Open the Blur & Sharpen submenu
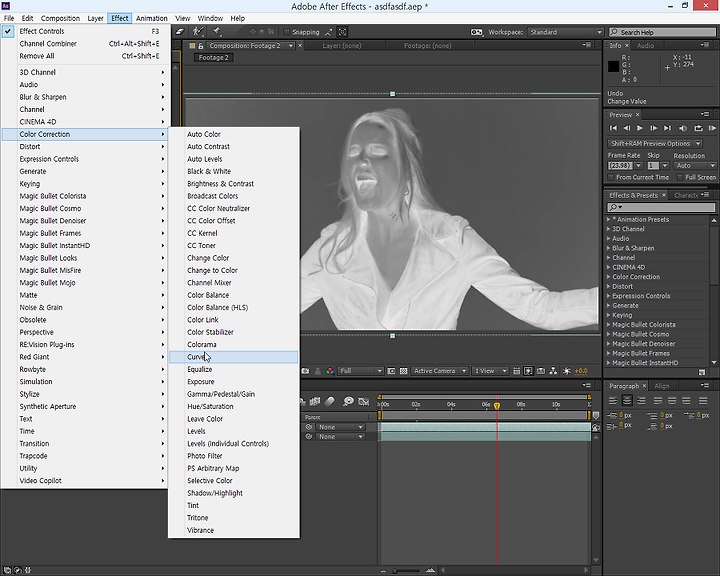 pyautogui.click(x=87, y=97)
